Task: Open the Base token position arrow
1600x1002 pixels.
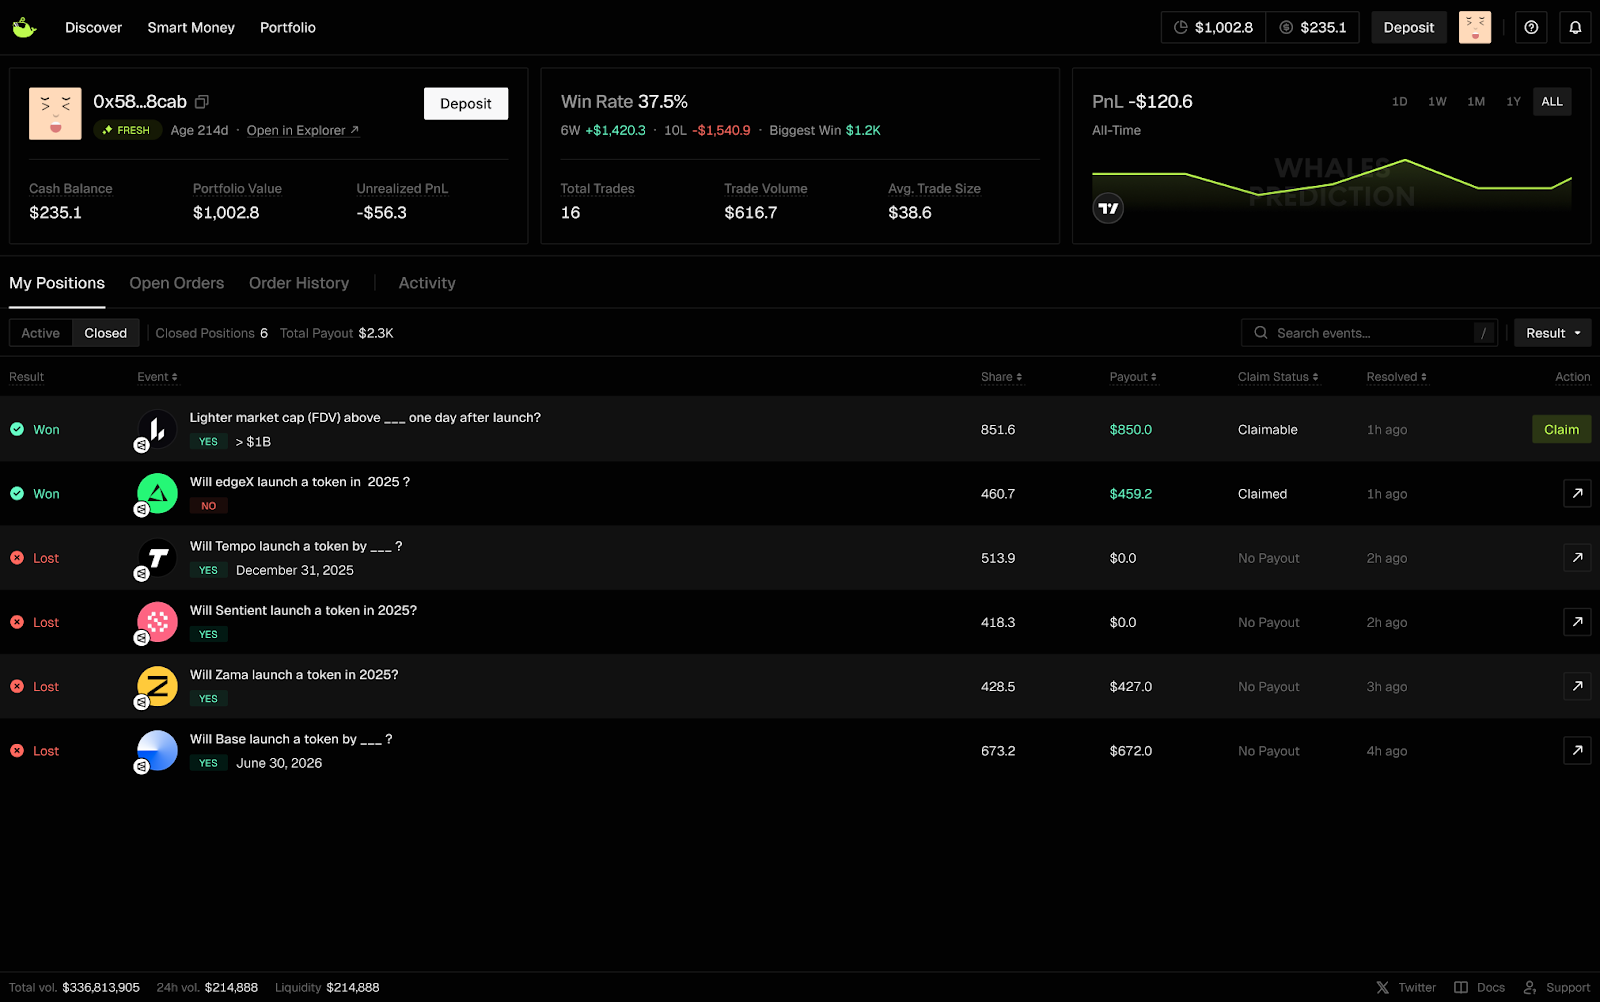Action: point(1577,751)
